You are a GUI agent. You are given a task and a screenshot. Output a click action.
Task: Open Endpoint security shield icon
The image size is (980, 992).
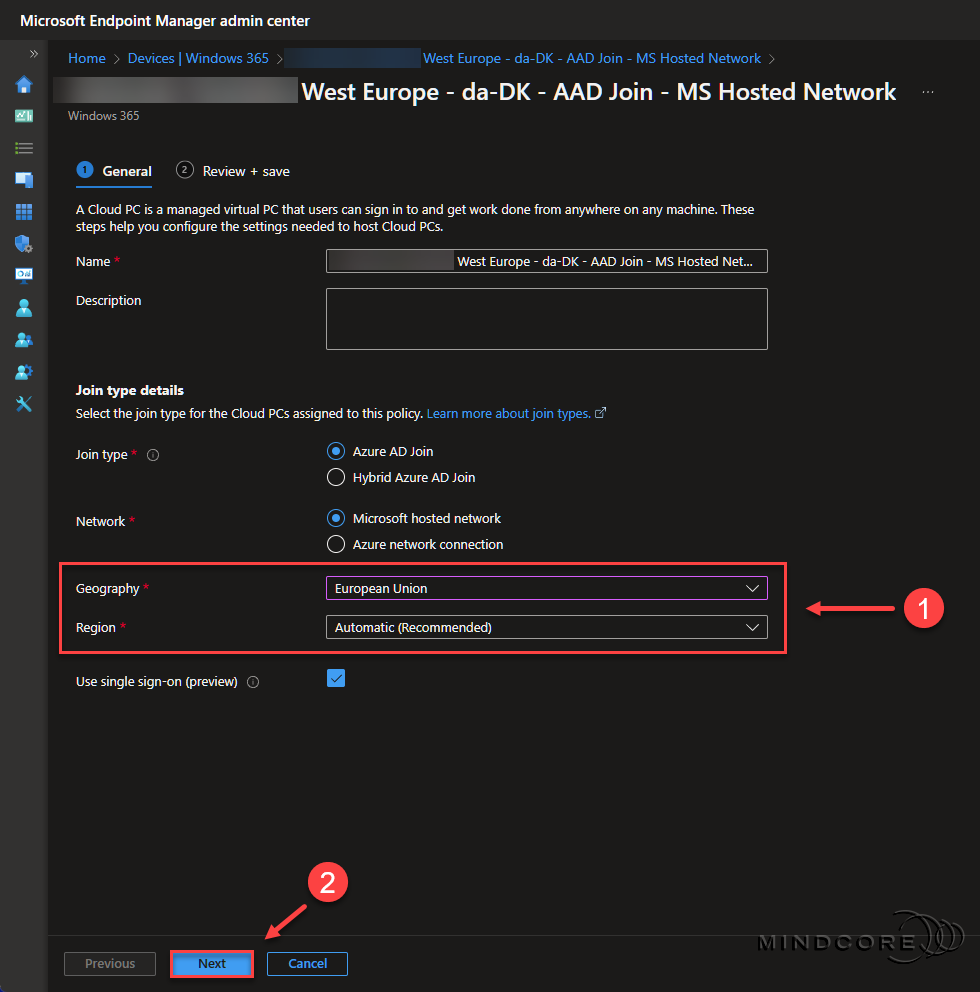pos(24,244)
